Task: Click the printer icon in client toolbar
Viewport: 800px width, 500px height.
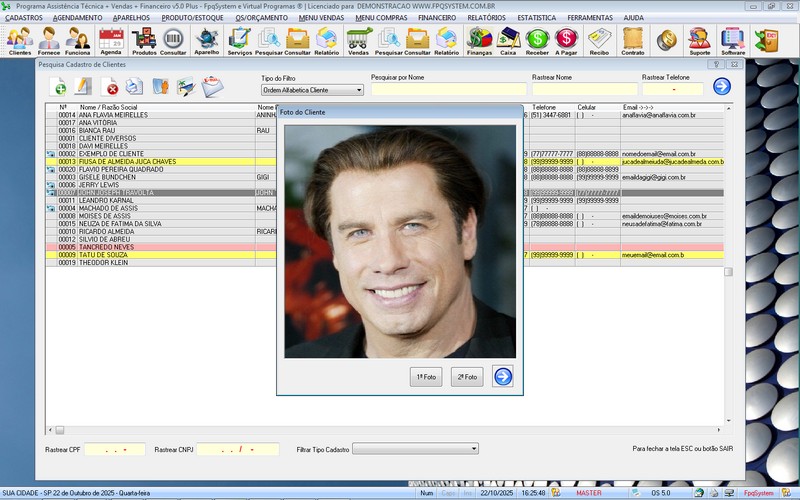Action: (x=135, y=87)
